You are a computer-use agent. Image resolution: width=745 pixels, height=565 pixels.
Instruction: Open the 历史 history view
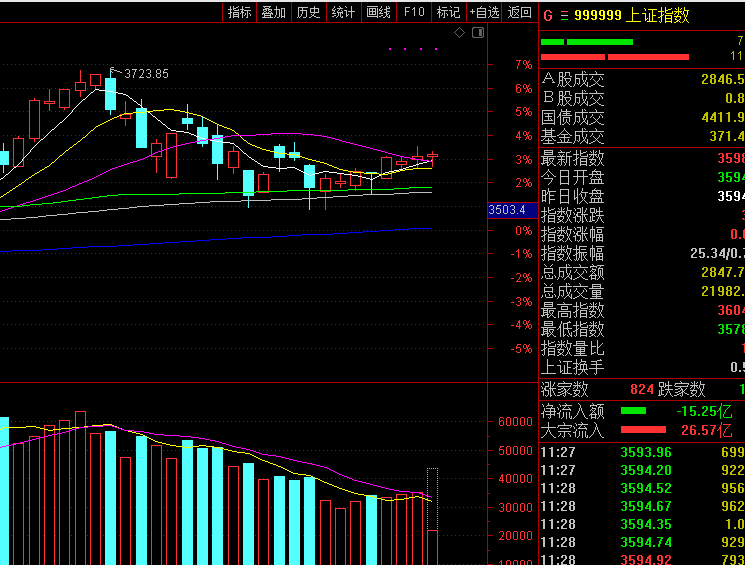pyautogui.click(x=308, y=12)
